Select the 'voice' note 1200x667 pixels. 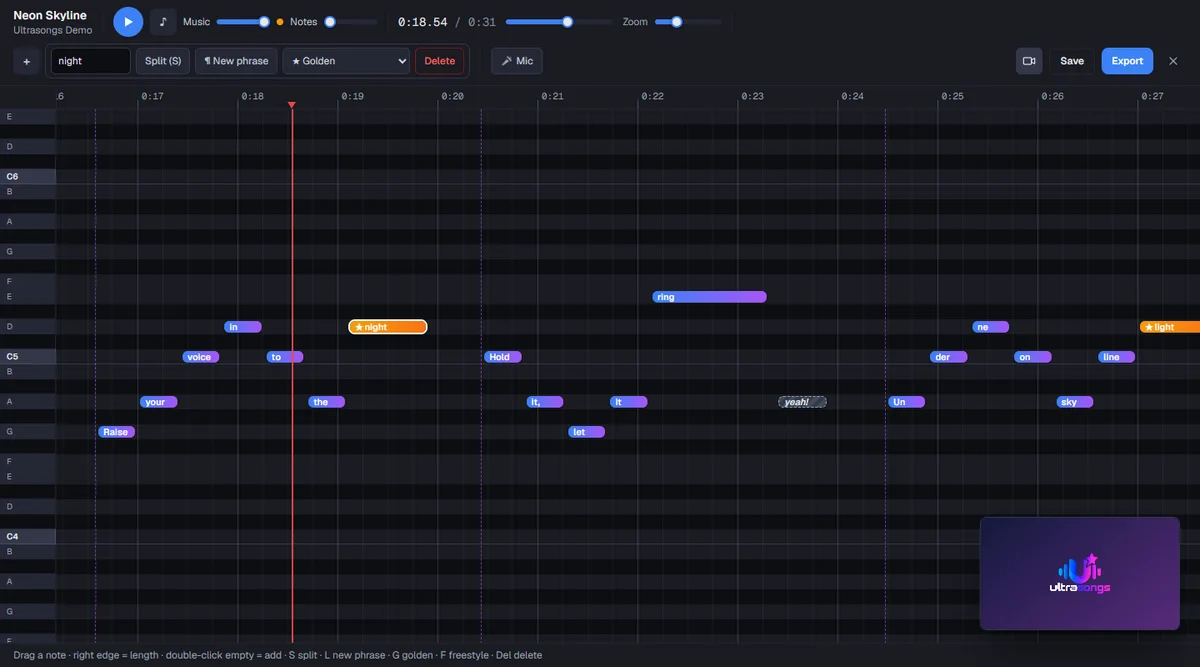click(200, 357)
